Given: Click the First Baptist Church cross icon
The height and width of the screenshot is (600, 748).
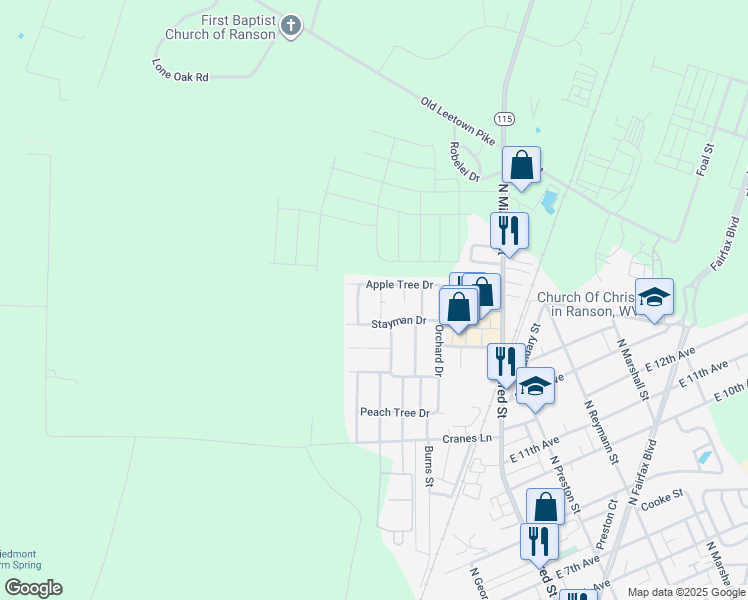Looking at the screenshot, I should 291,26.
